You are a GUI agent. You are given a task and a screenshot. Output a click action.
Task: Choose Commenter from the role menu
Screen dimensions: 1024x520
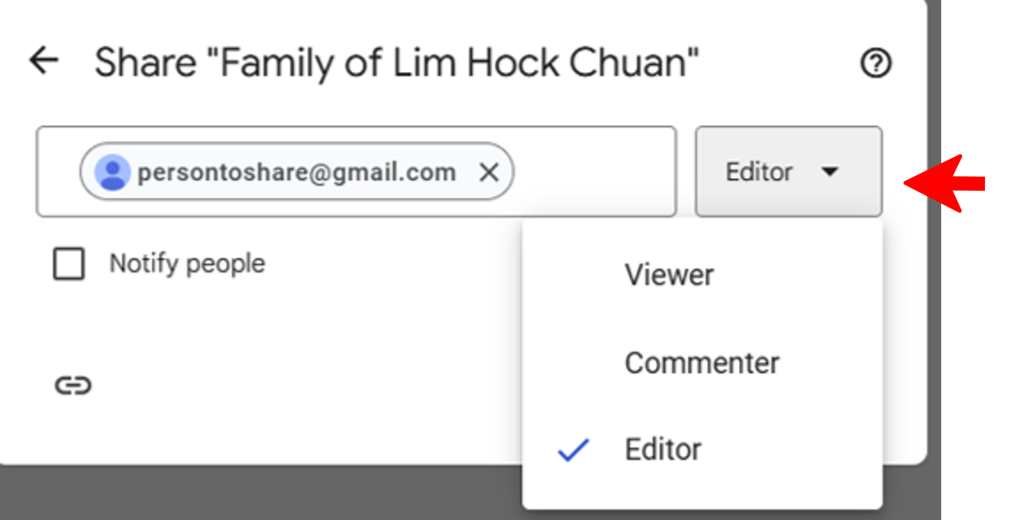point(701,363)
